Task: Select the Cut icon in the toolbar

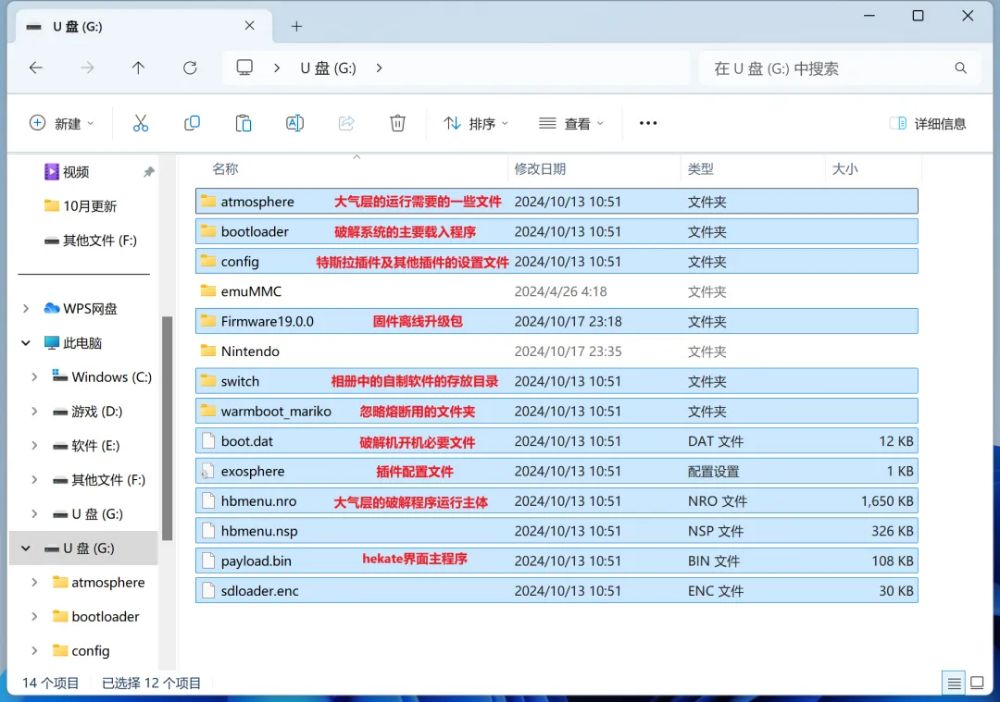Action: click(x=141, y=122)
